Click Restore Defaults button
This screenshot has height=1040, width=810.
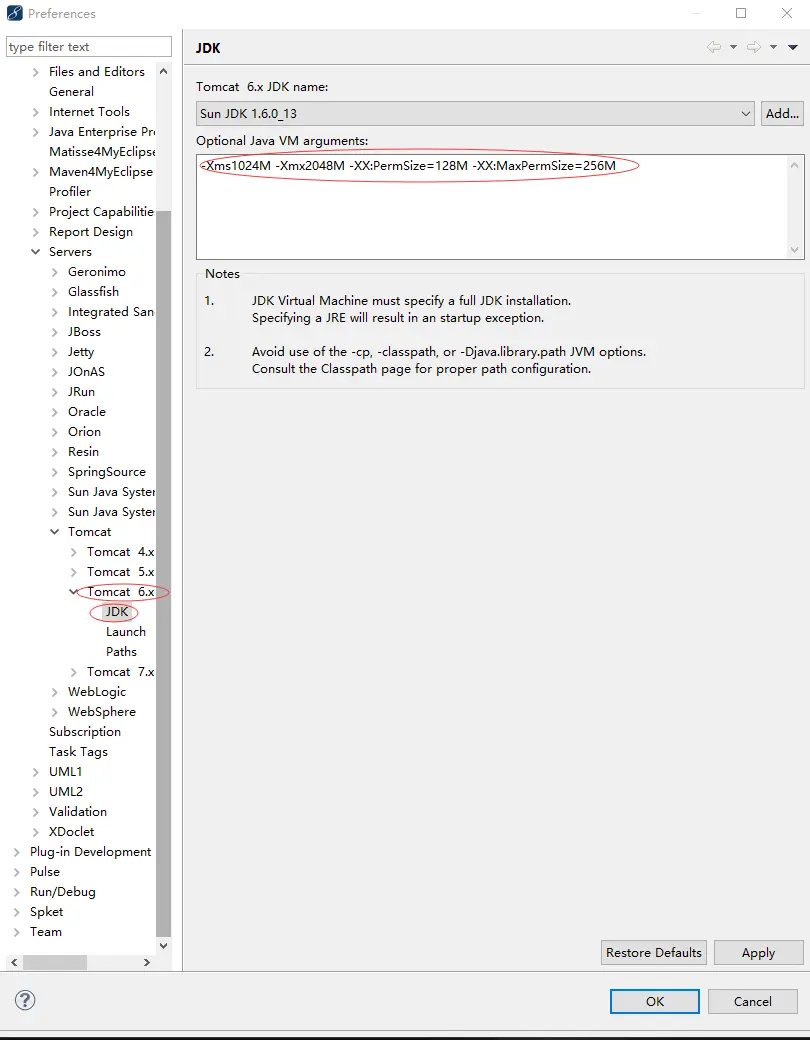653,952
